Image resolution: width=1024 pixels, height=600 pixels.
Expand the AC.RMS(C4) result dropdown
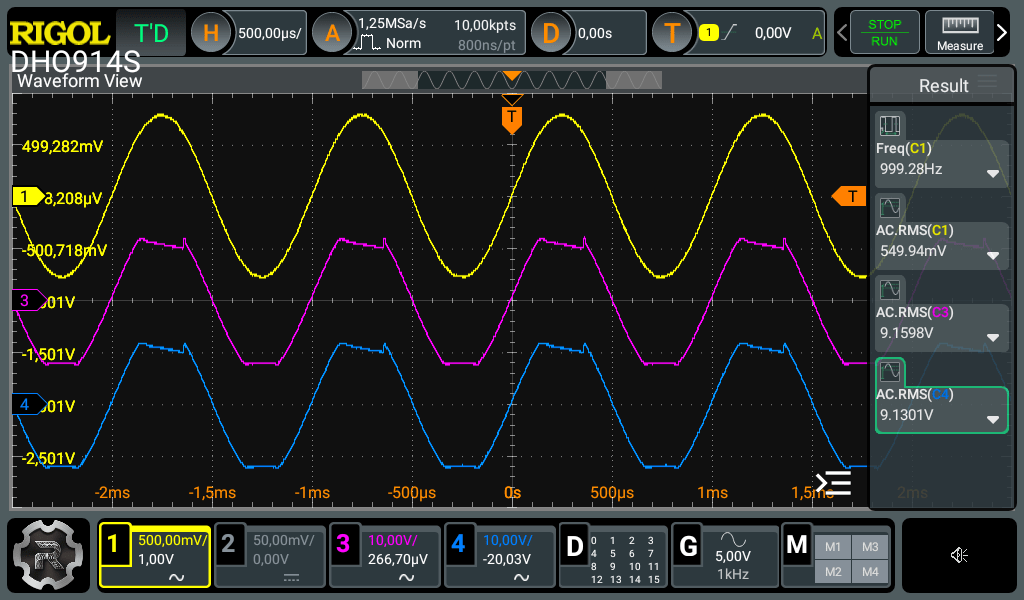(993, 420)
